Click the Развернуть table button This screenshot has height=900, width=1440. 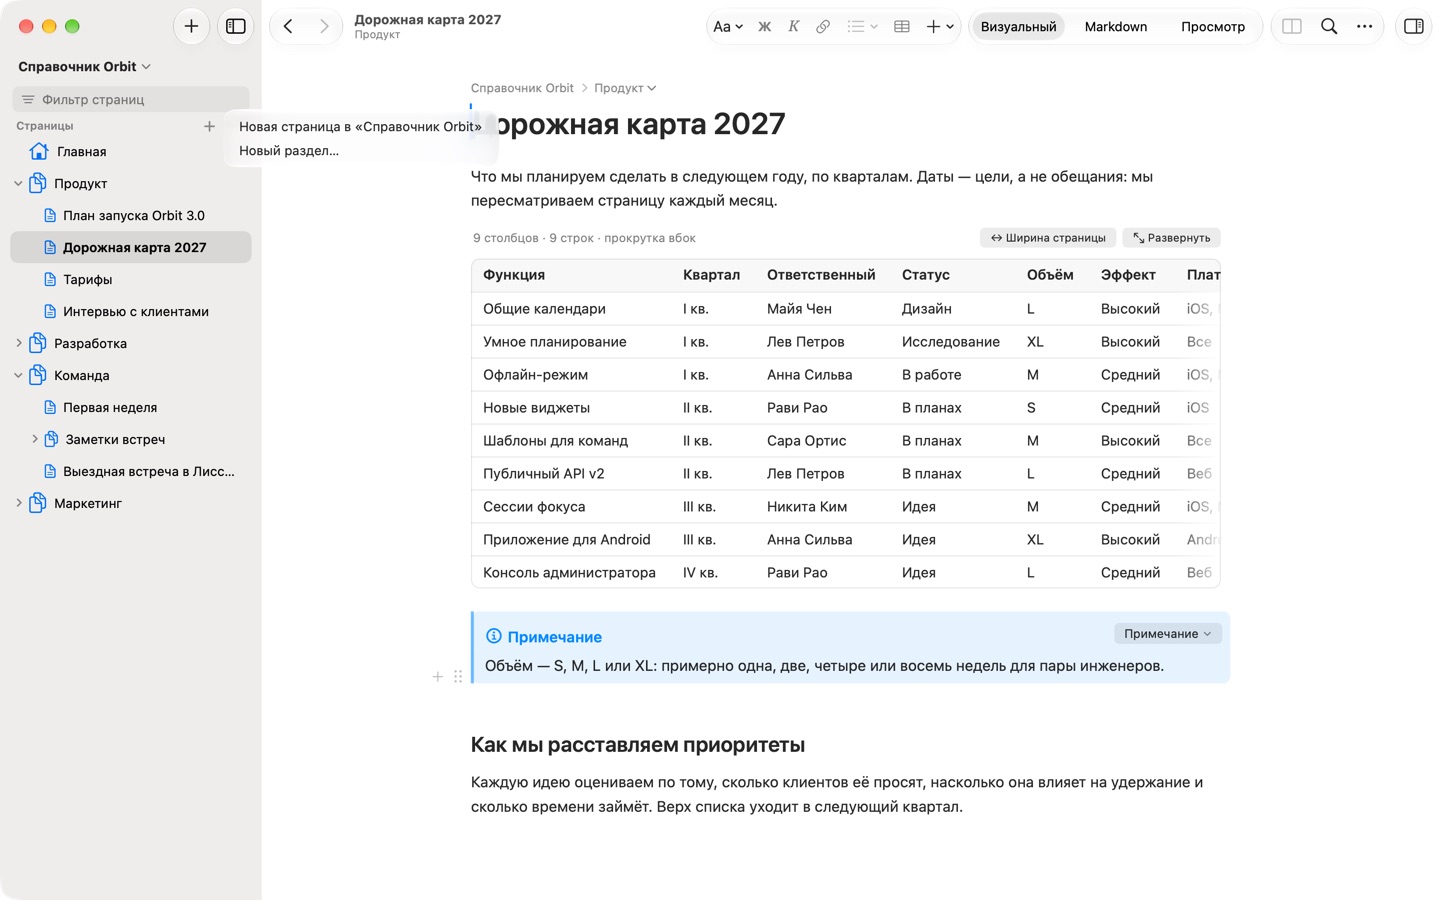[1171, 238]
